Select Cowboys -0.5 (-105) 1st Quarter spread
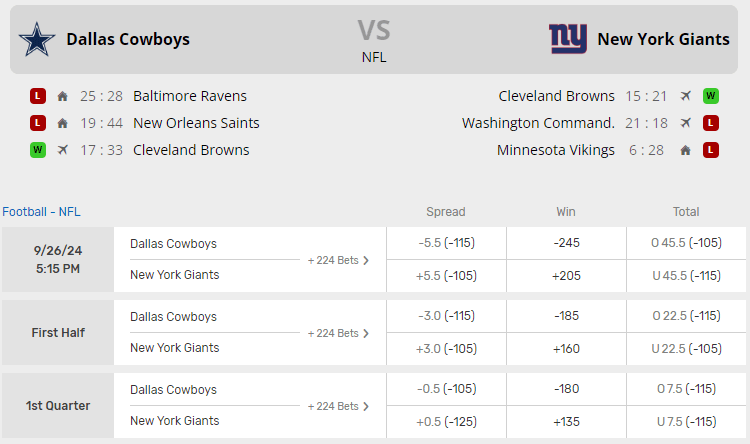 pyautogui.click(x=446, y=389)
